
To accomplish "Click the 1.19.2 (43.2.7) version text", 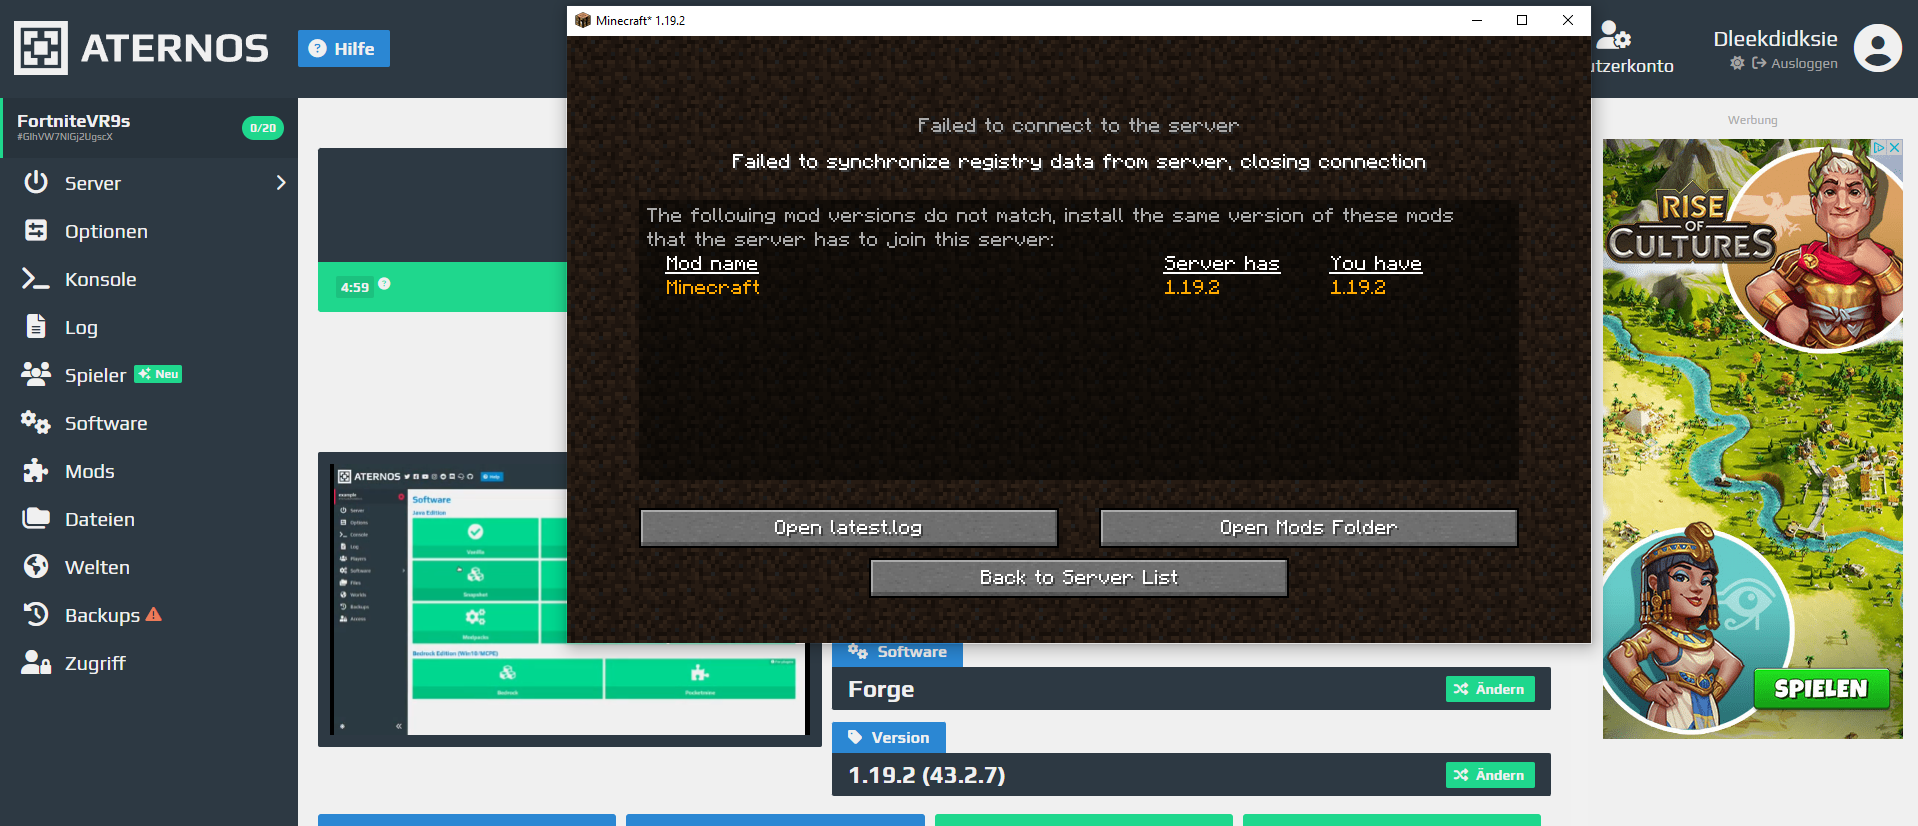I will pos(927,775).
